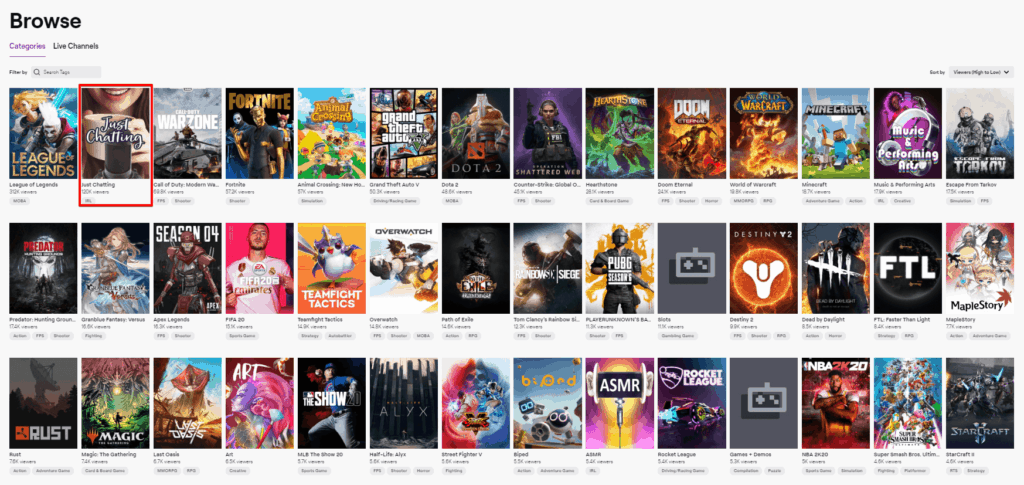
Task: Open the Just Chatting category thumbnail
Action: (116, 134)
